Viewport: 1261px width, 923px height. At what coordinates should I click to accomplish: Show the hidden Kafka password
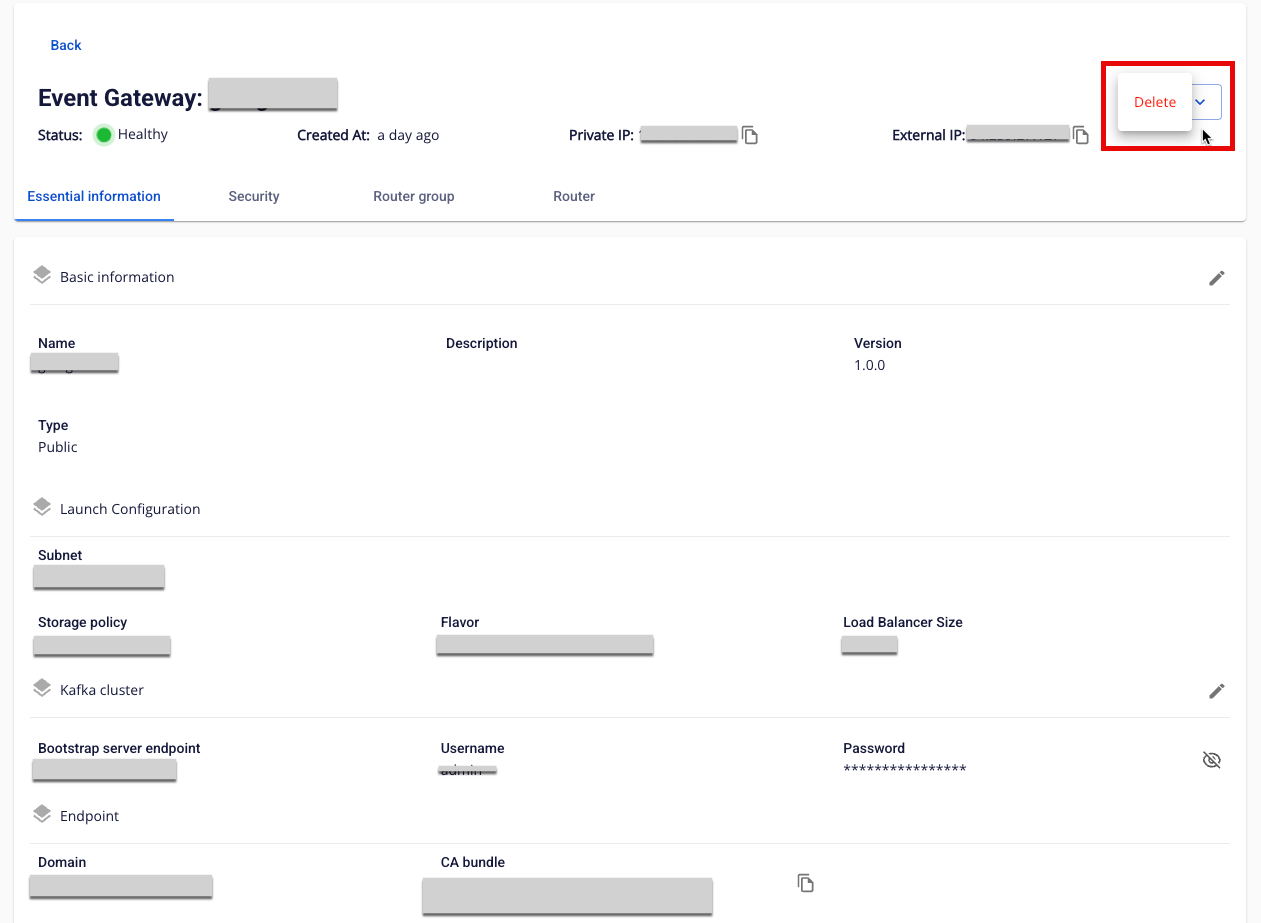click(x=1211, y=761)
